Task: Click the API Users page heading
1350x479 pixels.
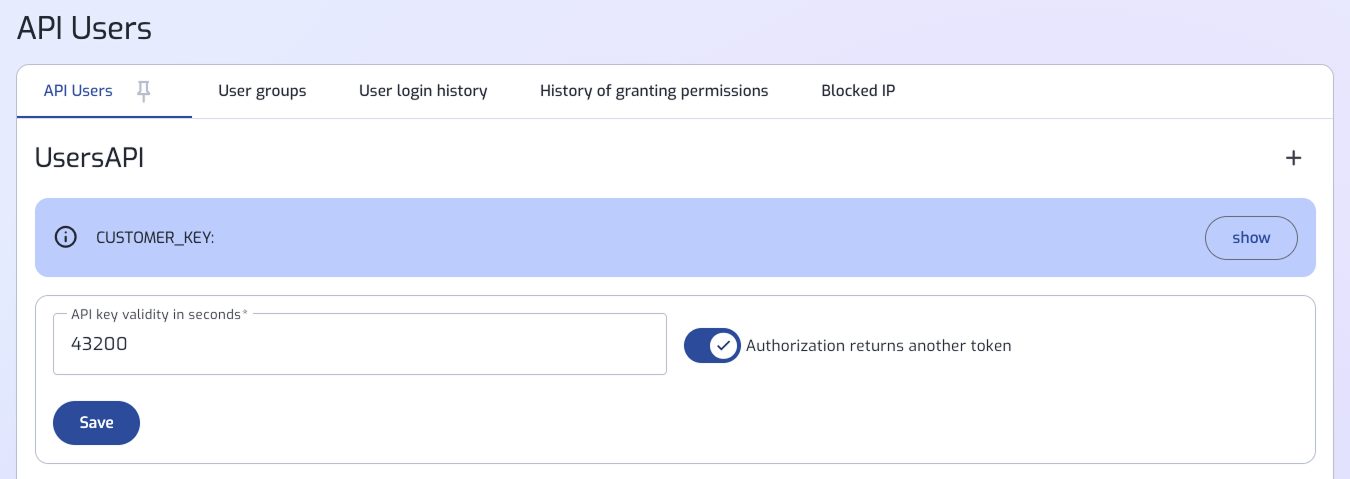Action: pyautogui.click(x=85, y=28)
